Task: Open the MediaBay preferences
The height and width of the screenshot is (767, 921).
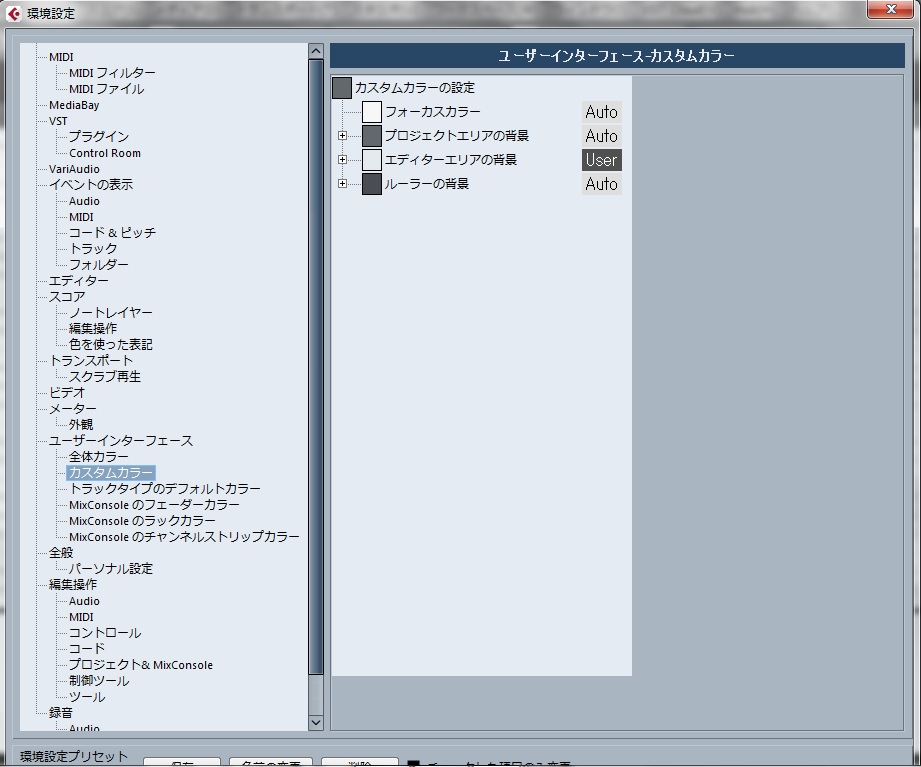Action: [x=74, y=105]
